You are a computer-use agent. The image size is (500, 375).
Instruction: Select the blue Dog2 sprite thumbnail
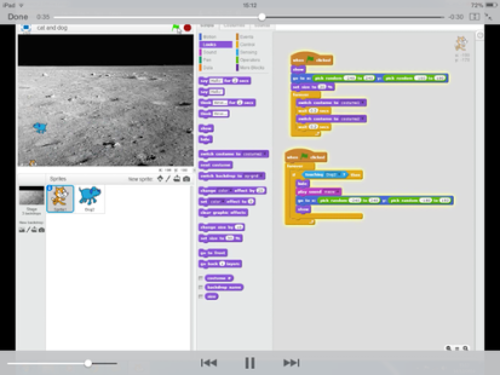pyautogui.click(x=90, y=199)
